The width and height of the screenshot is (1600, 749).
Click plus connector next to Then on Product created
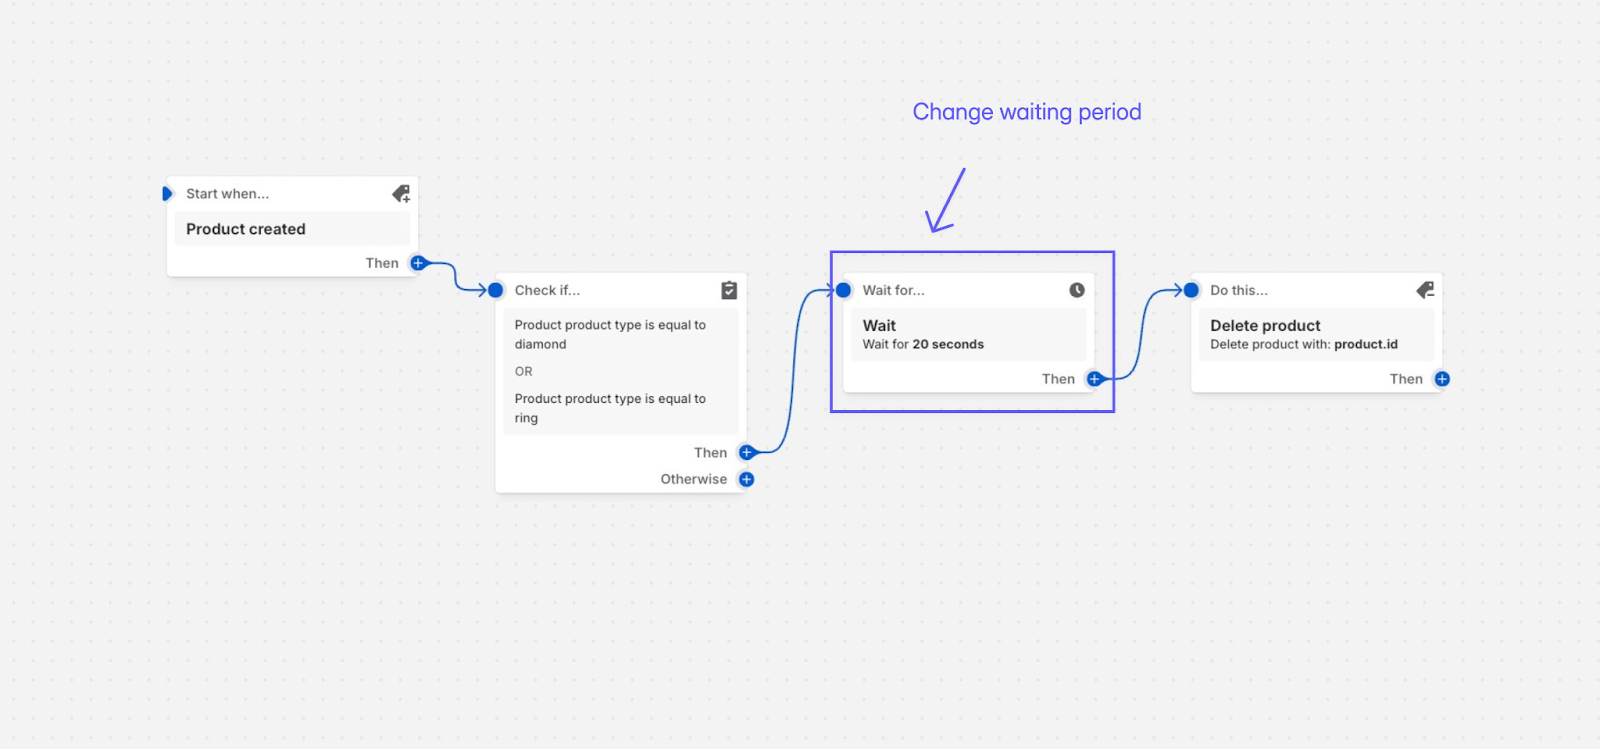[x=418, y=263]
